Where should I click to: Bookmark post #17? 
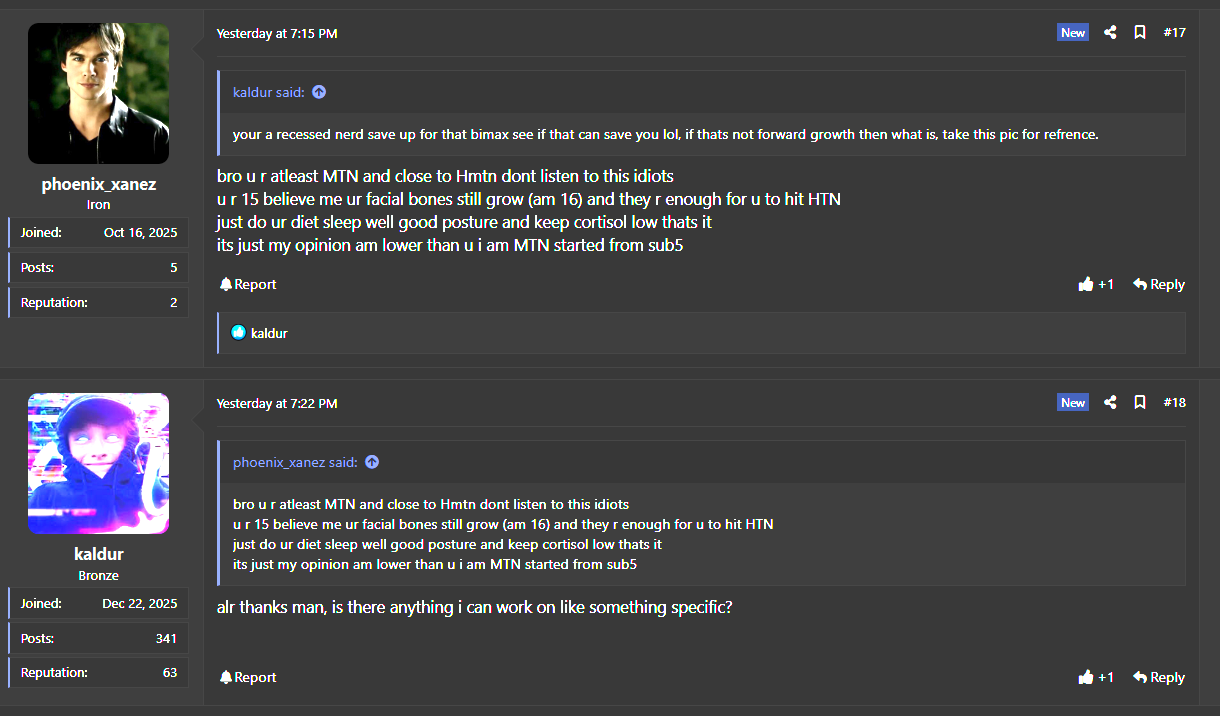pos(1139,33)
